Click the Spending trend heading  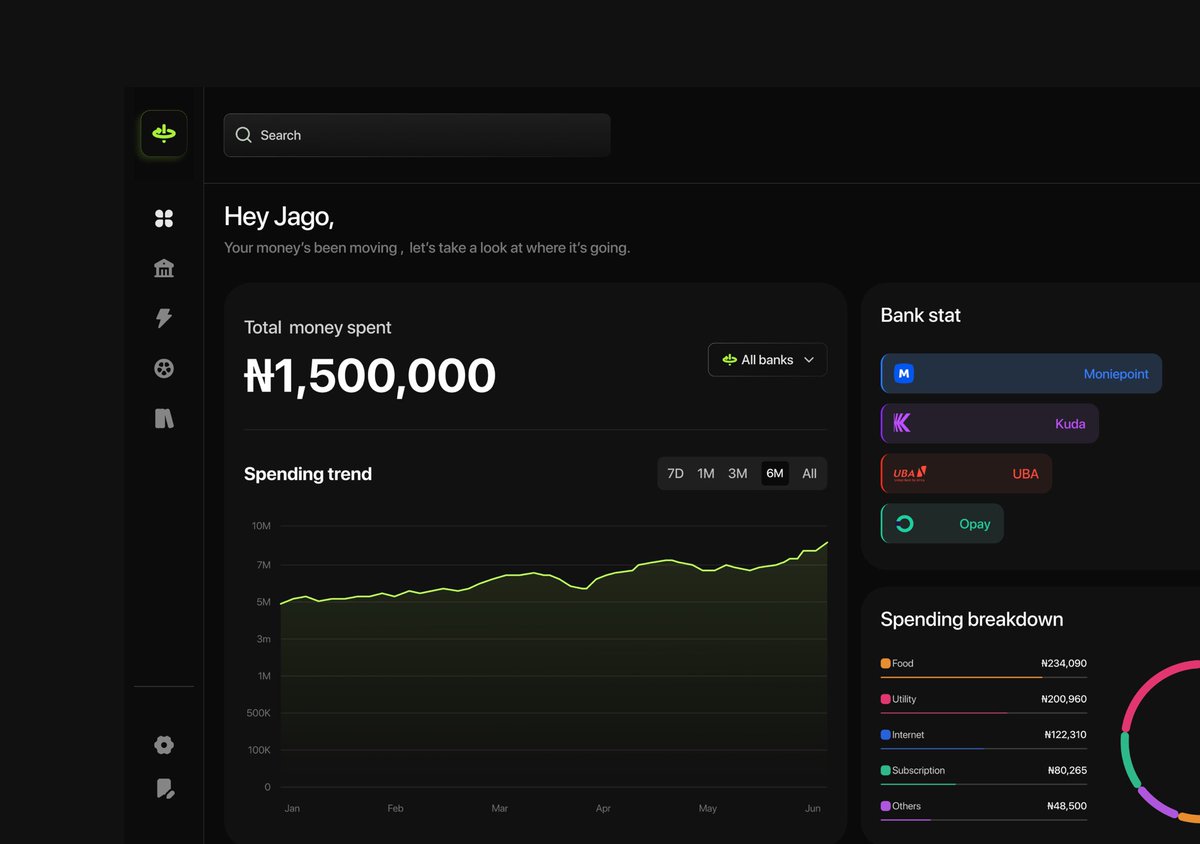pos(308,474)
